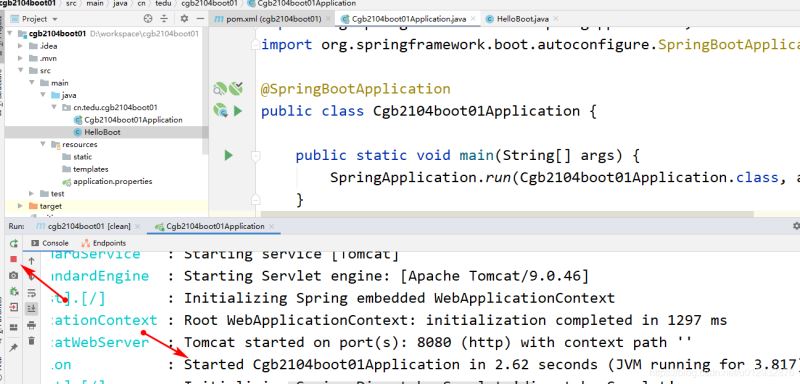800x384 pixels.
Task: Click the main breadcrumb in navigation bar
Action: pos(95,3)
